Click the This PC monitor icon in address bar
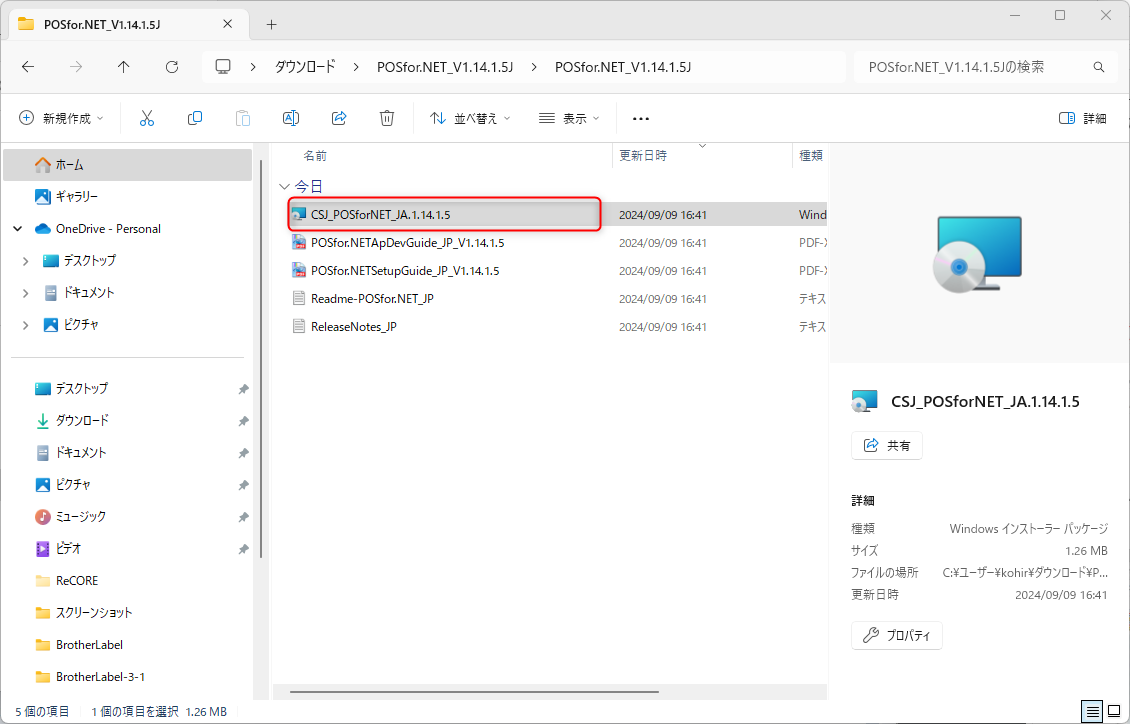1130x724 pixels. pyautogui.click(x=223, y=67)
